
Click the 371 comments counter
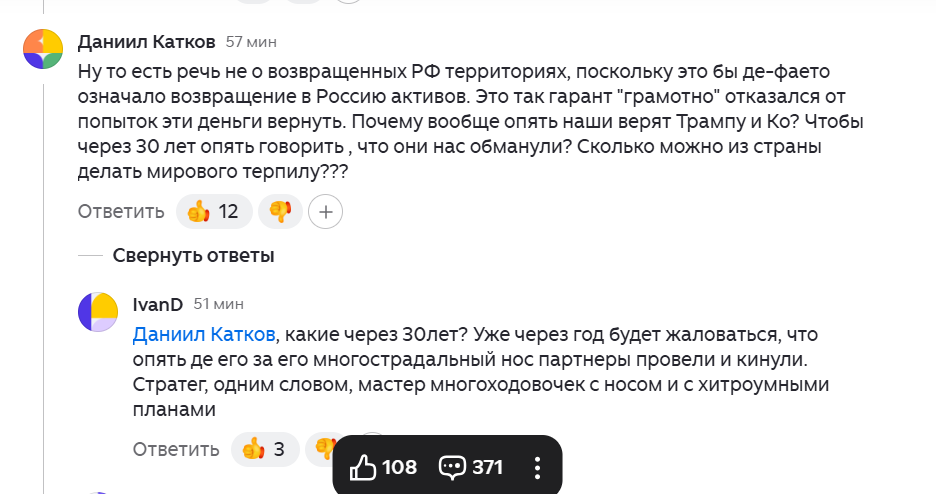pos(487,467)
